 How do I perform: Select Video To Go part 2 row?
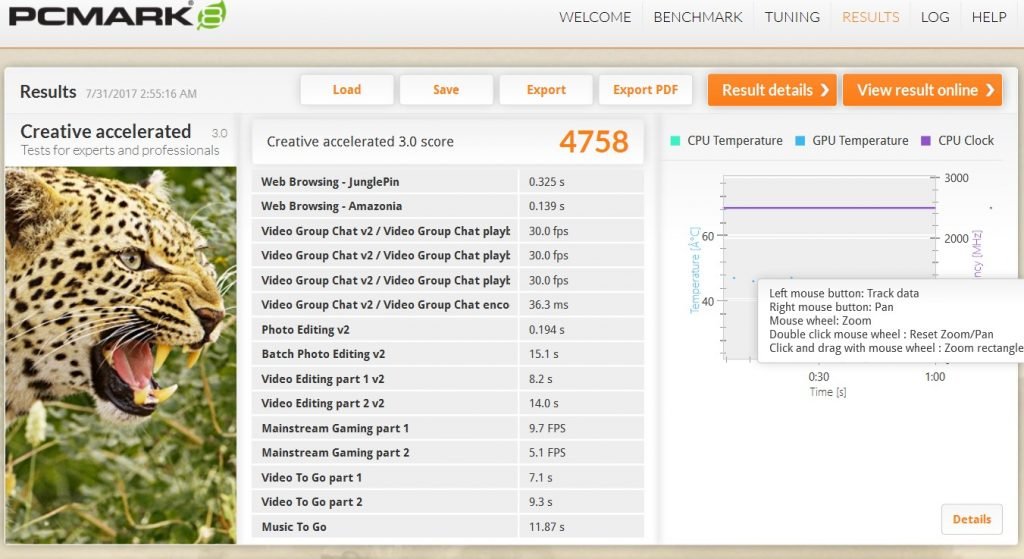tap(447, 502)
